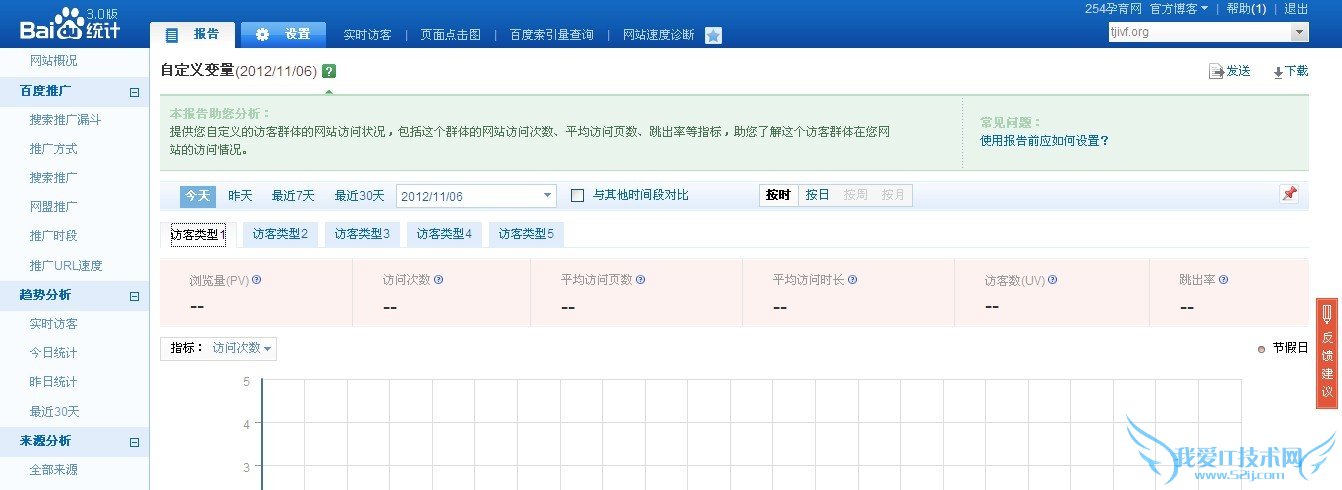The height and width of the screenshot is (490, 1342).
Task: Click the green help icon beside 自定义变量
Action: point(329,71)
